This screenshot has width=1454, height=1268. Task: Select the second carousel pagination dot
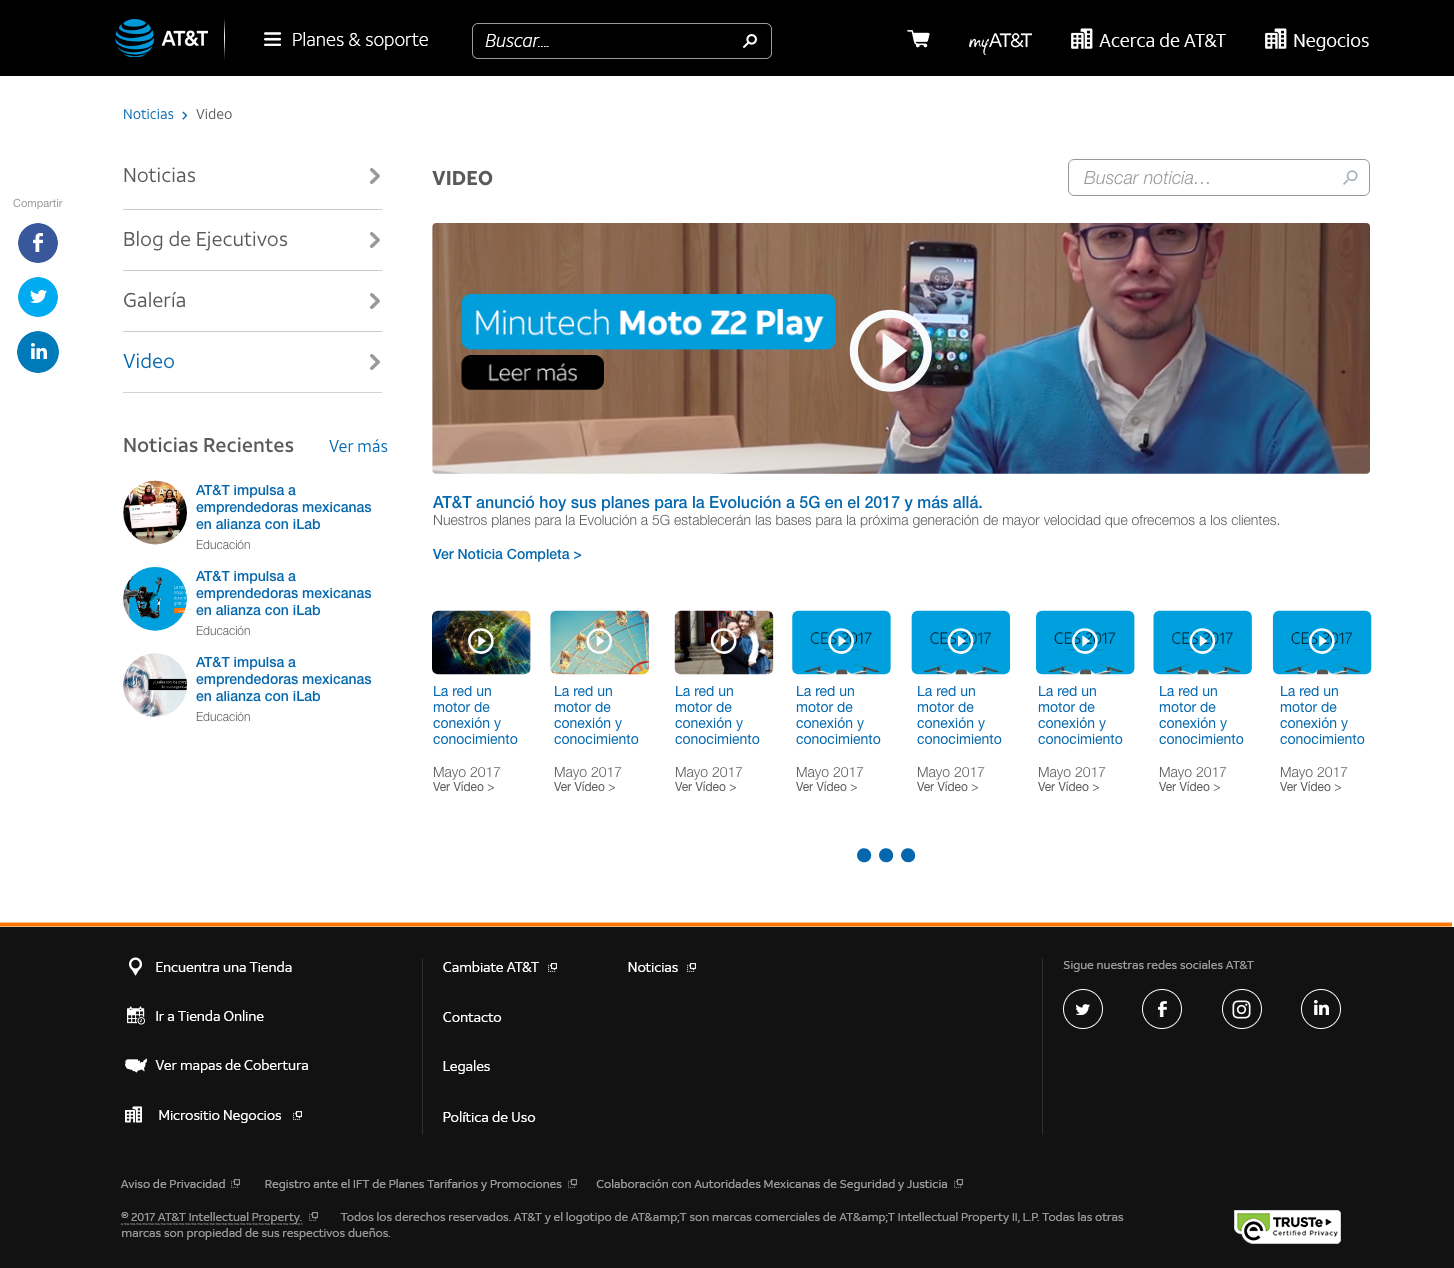click(886, 855)
